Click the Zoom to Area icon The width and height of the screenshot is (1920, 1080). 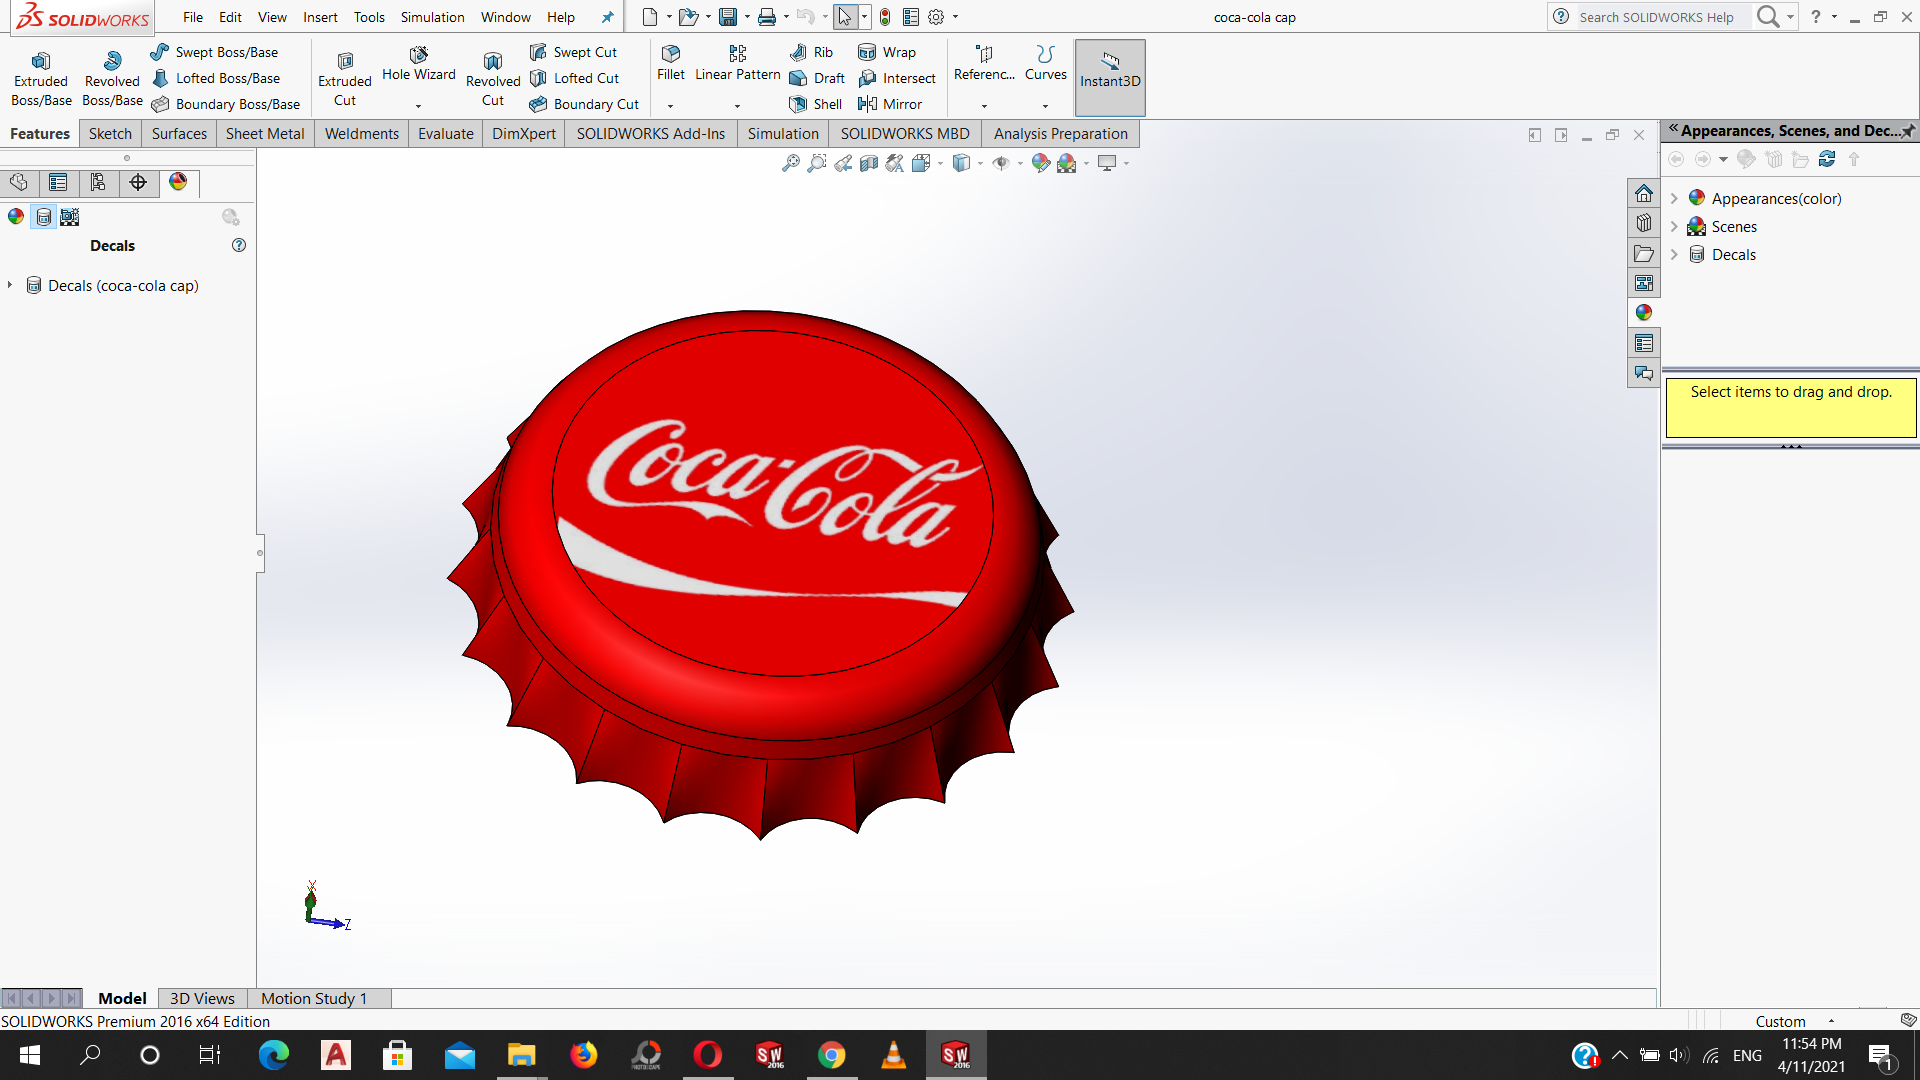tap(817, 163)
